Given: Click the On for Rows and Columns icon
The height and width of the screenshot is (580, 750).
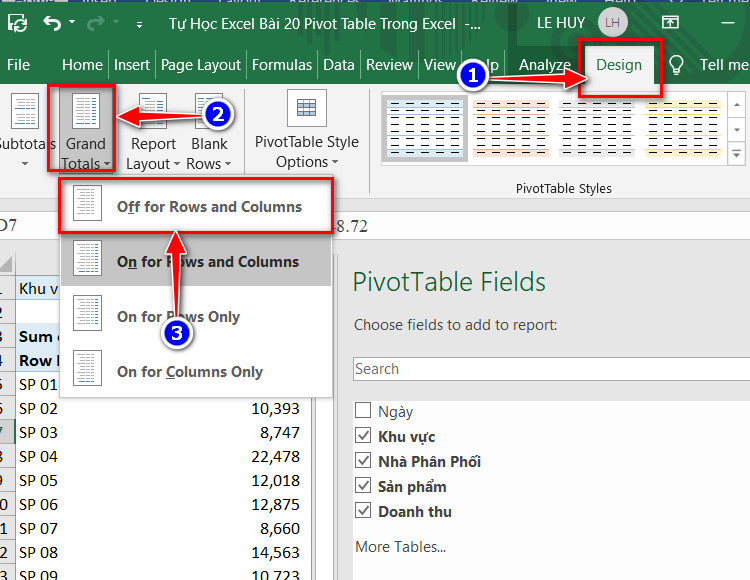Looking at the screenshot, I should [88, 258].
